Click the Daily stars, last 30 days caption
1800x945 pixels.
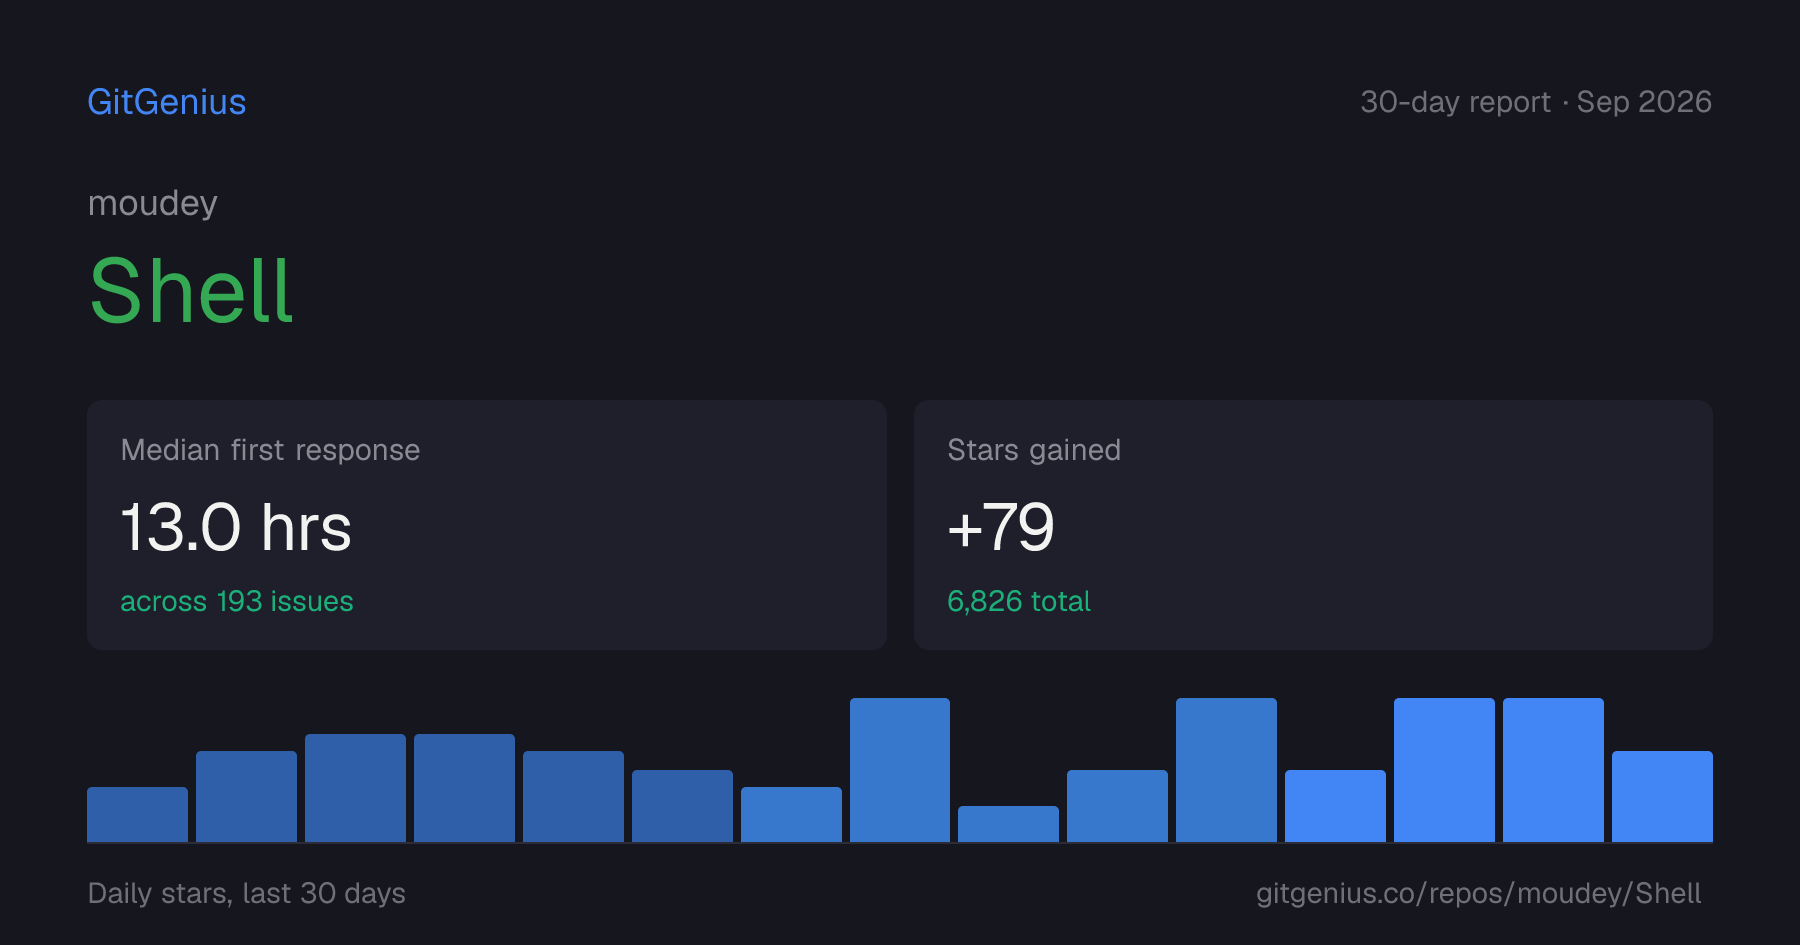pos(247,893)
